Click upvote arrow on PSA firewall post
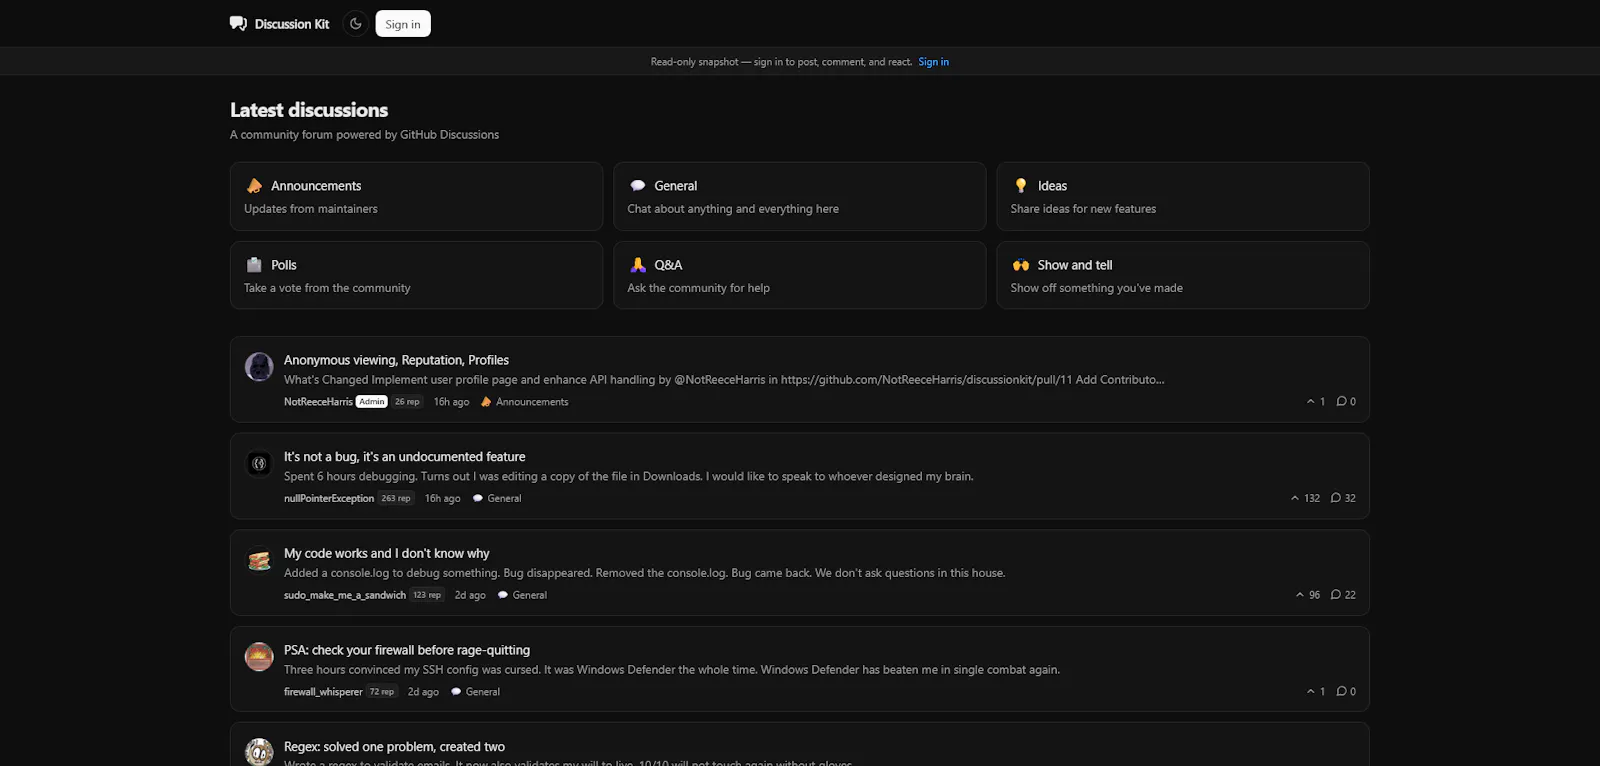The width and height of the screenshot is (1600, 766). coord(1311,692)
